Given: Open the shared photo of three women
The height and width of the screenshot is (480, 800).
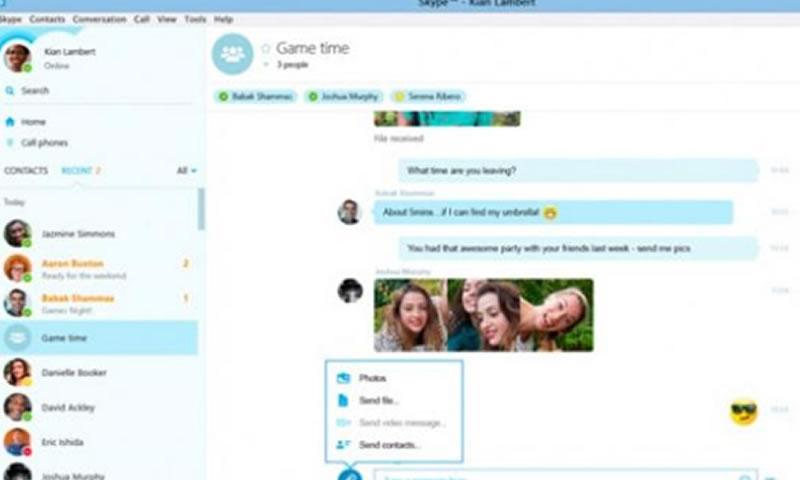Looking at the screenshot, I should [484, 315].
